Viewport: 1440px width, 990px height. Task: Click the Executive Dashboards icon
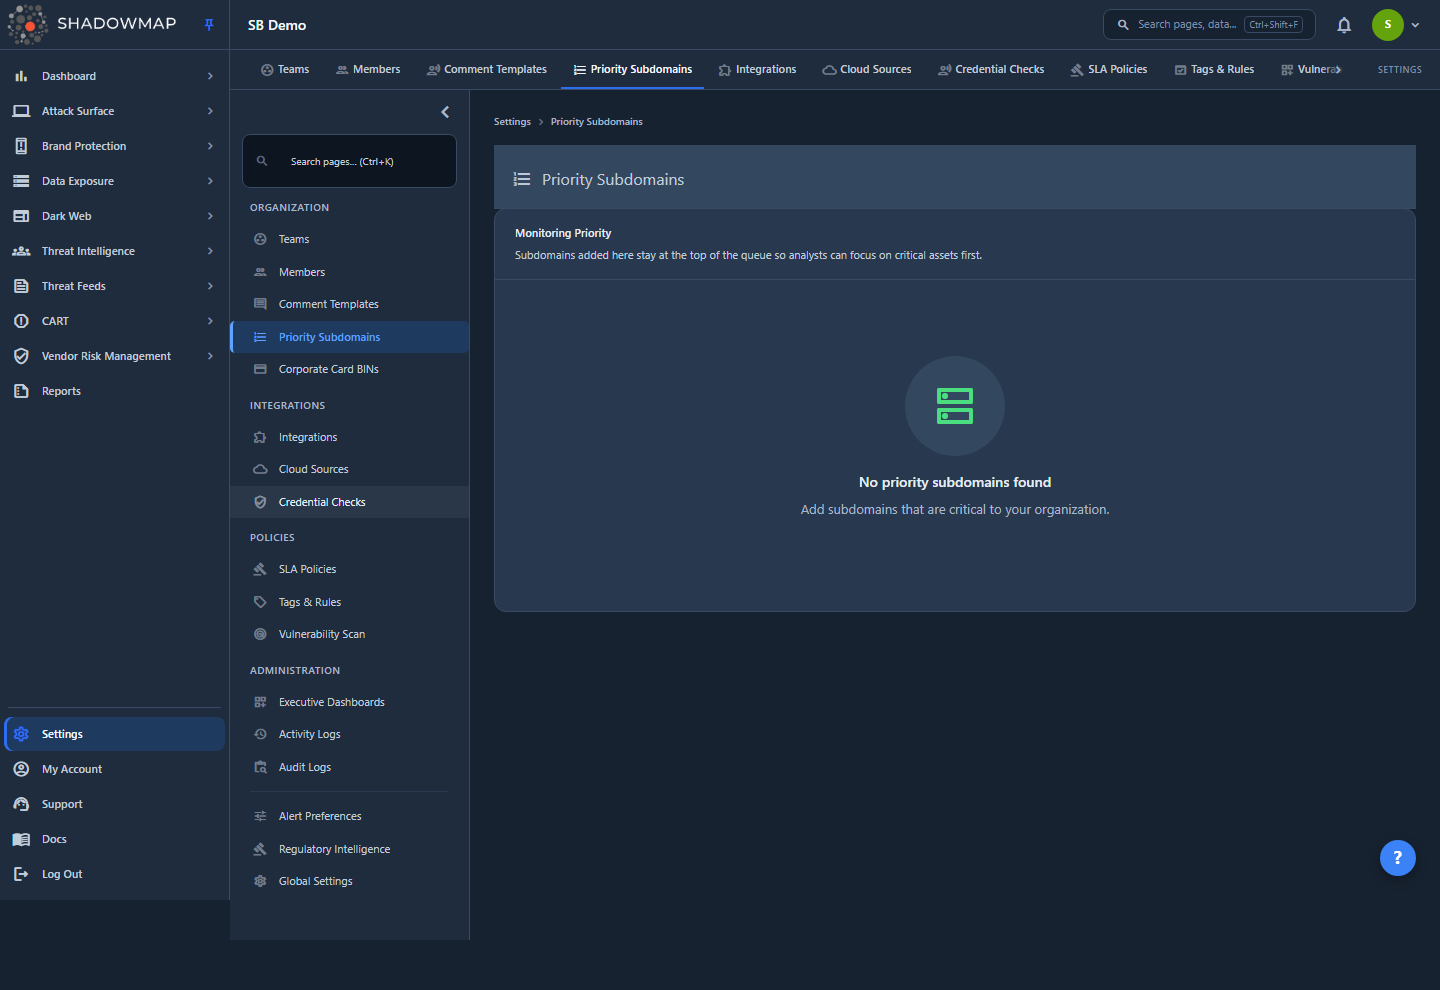(x=260, y=702)
